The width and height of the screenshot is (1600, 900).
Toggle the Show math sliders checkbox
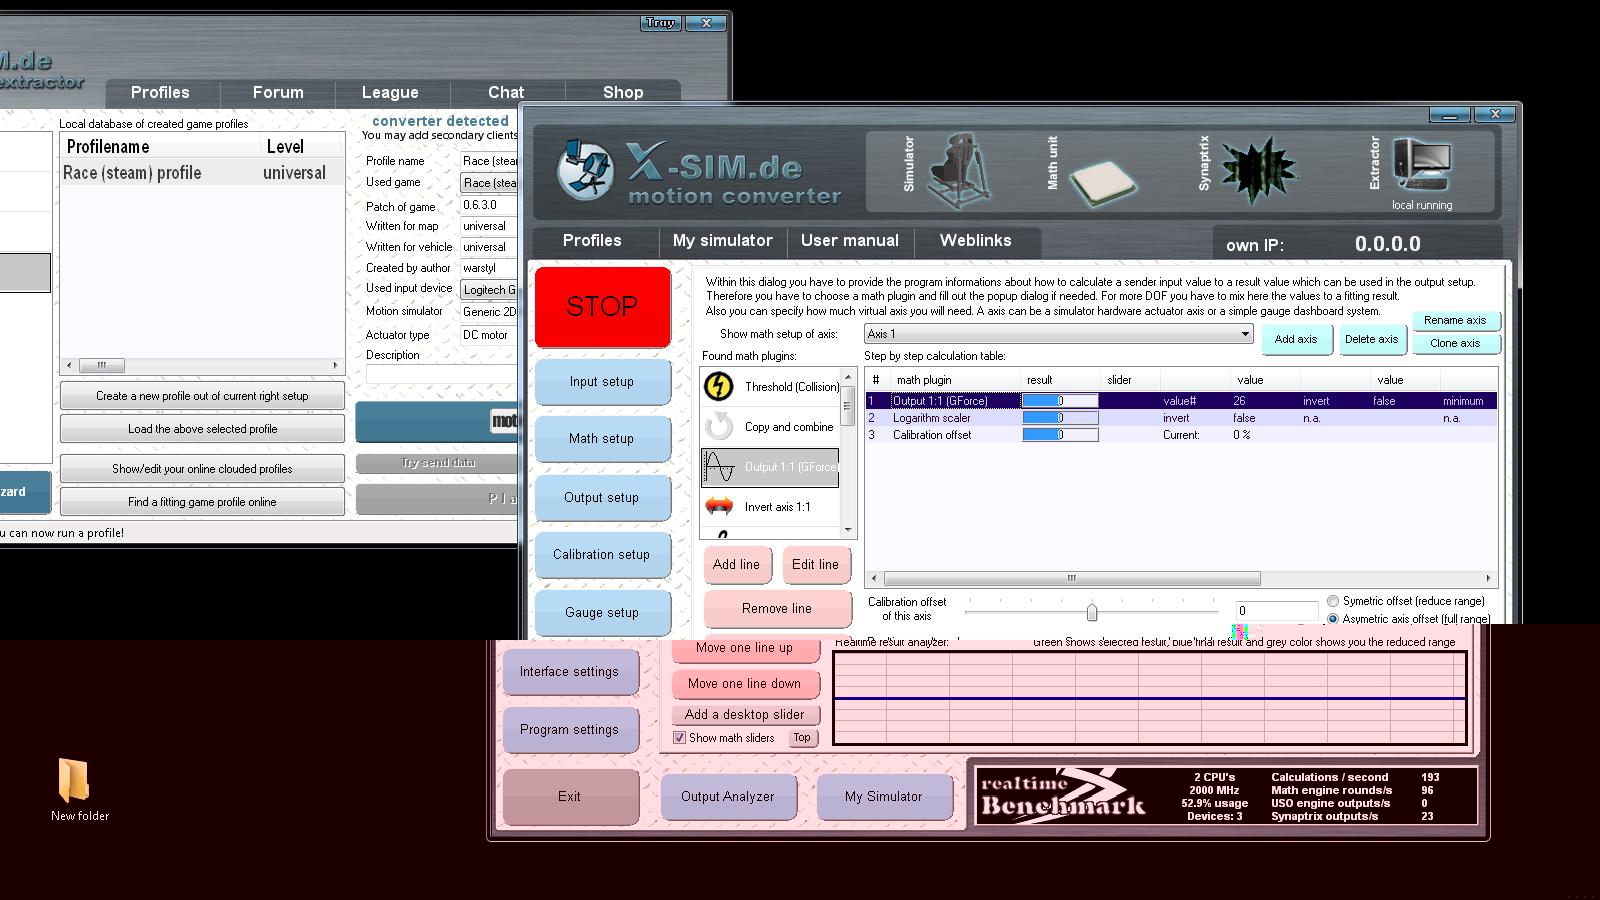coord(680,738)
